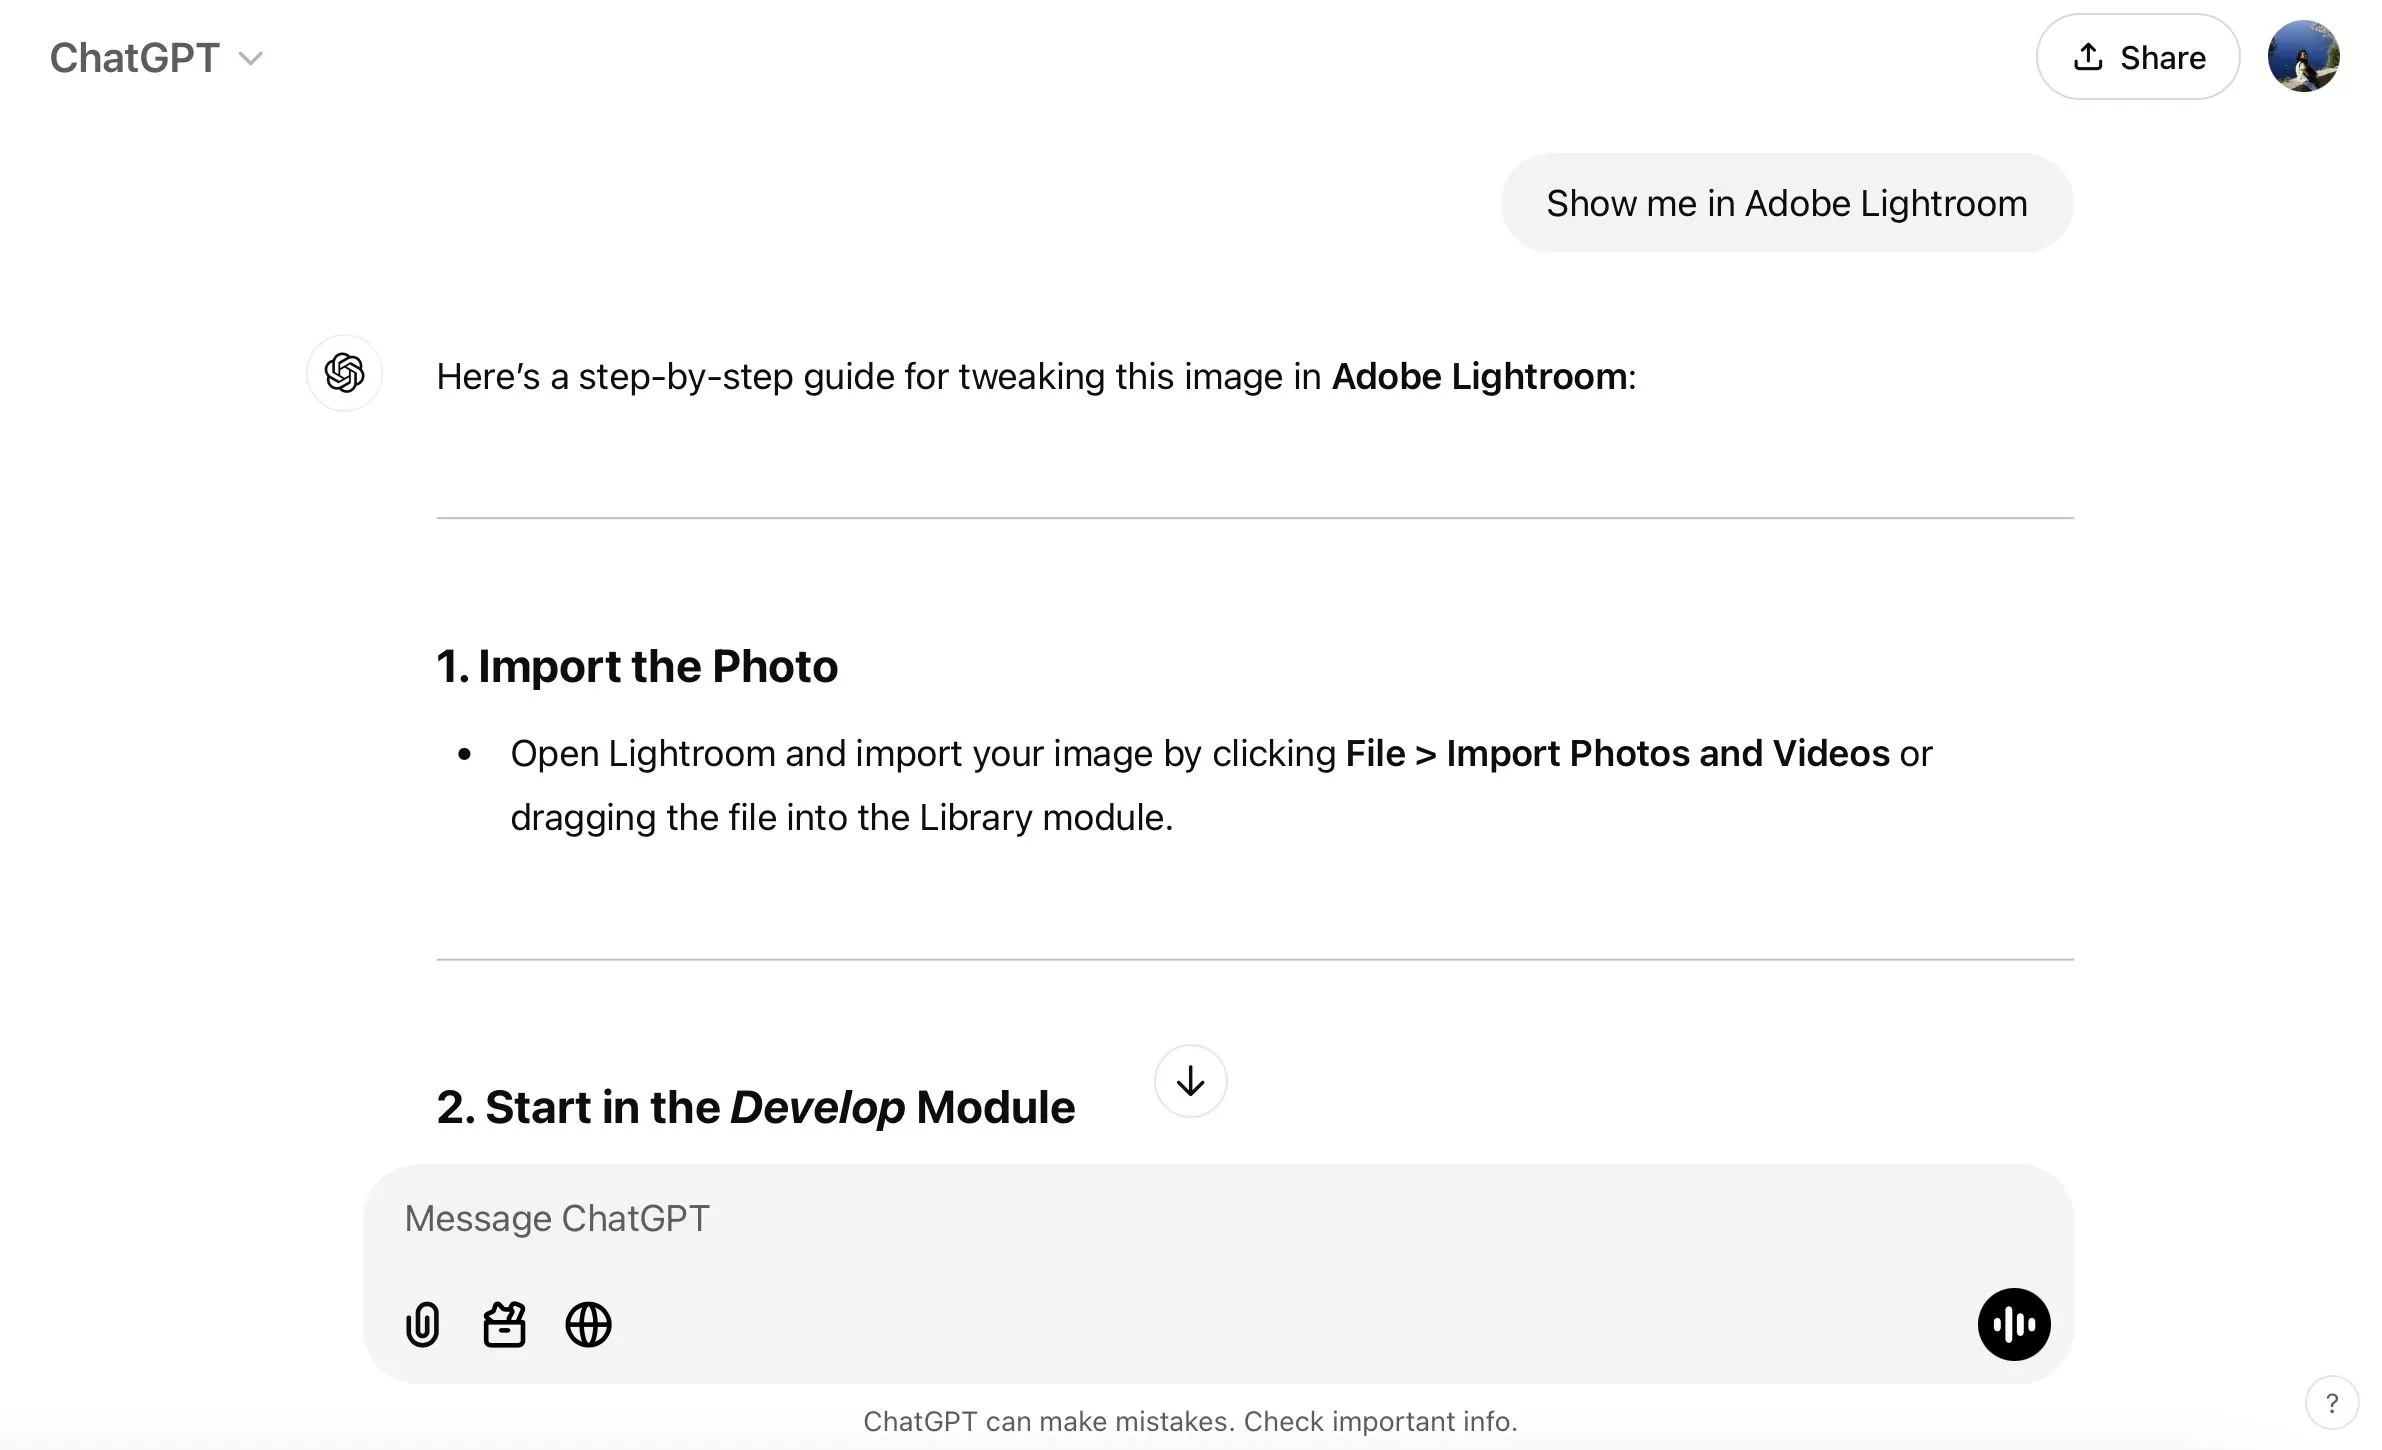Jump to bottom with the down arrow button
2382x1450 pixels.
pos(1190,1081)
